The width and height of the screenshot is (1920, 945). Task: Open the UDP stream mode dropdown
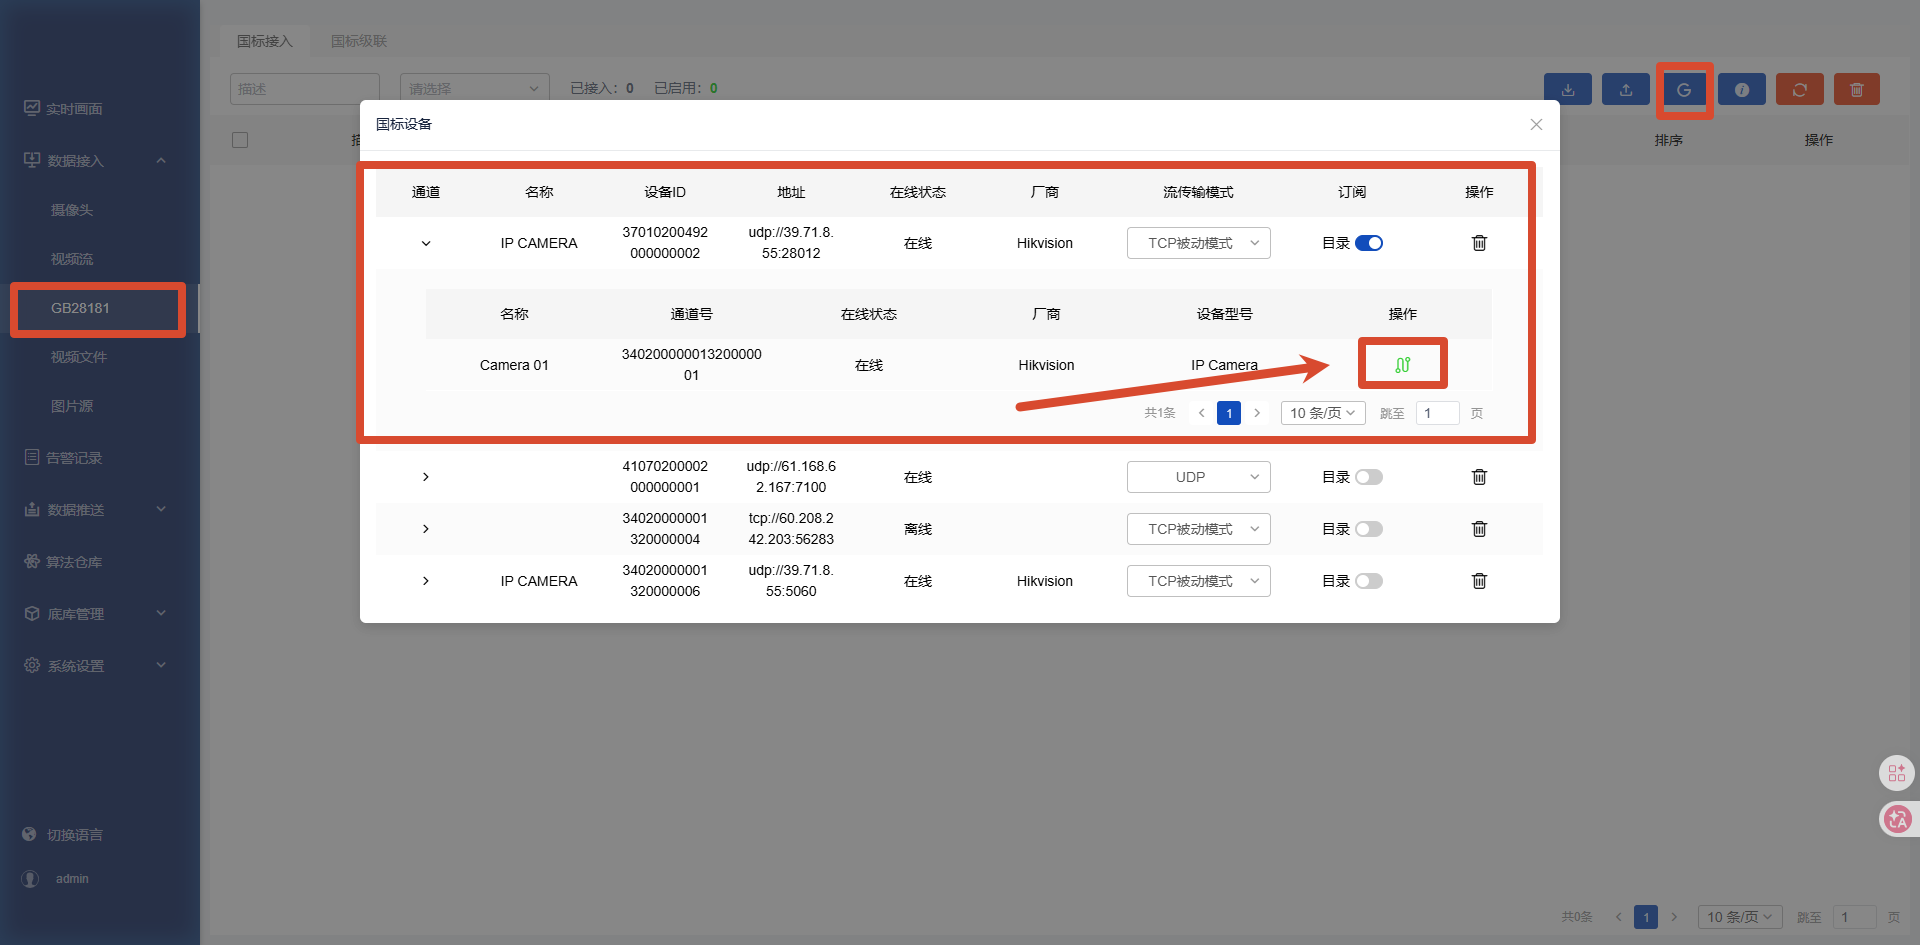(x=1198, y=477)
